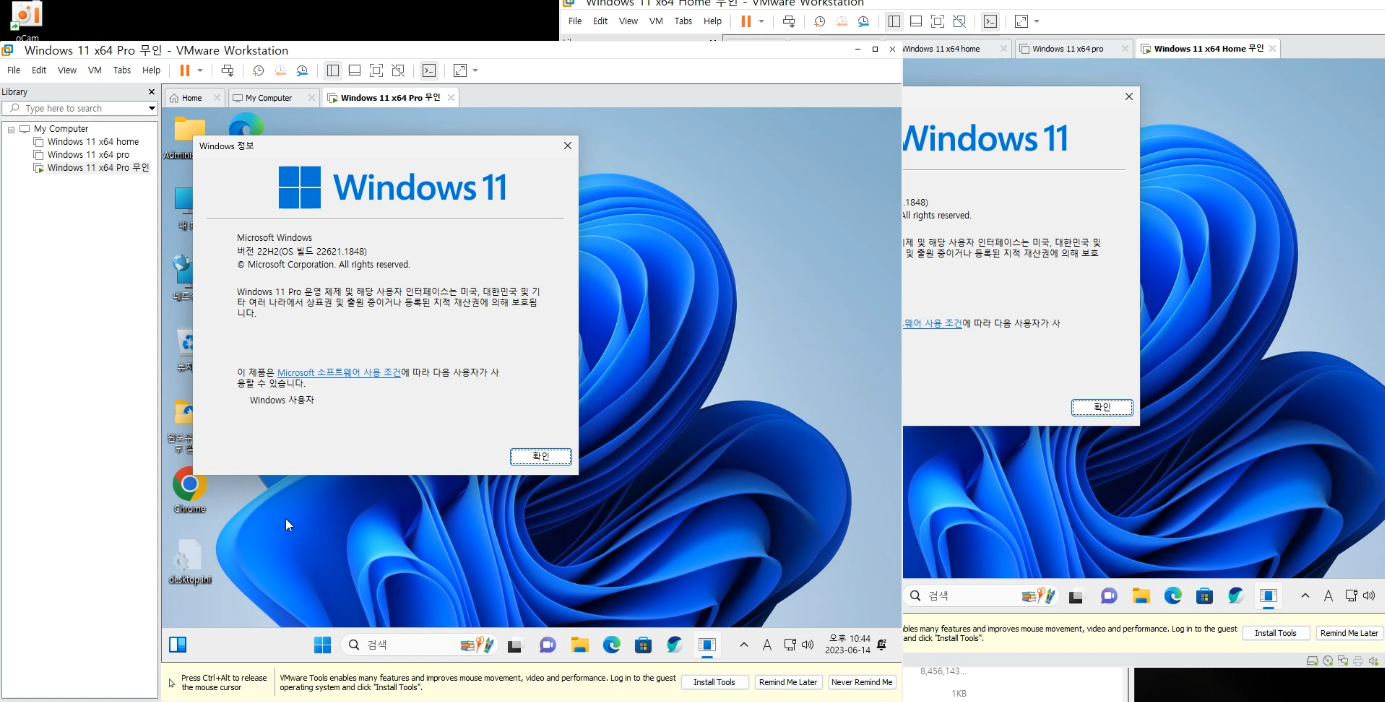
Task: Click Remind Me Later in Home window
Action: click(x=1348, y=633)
